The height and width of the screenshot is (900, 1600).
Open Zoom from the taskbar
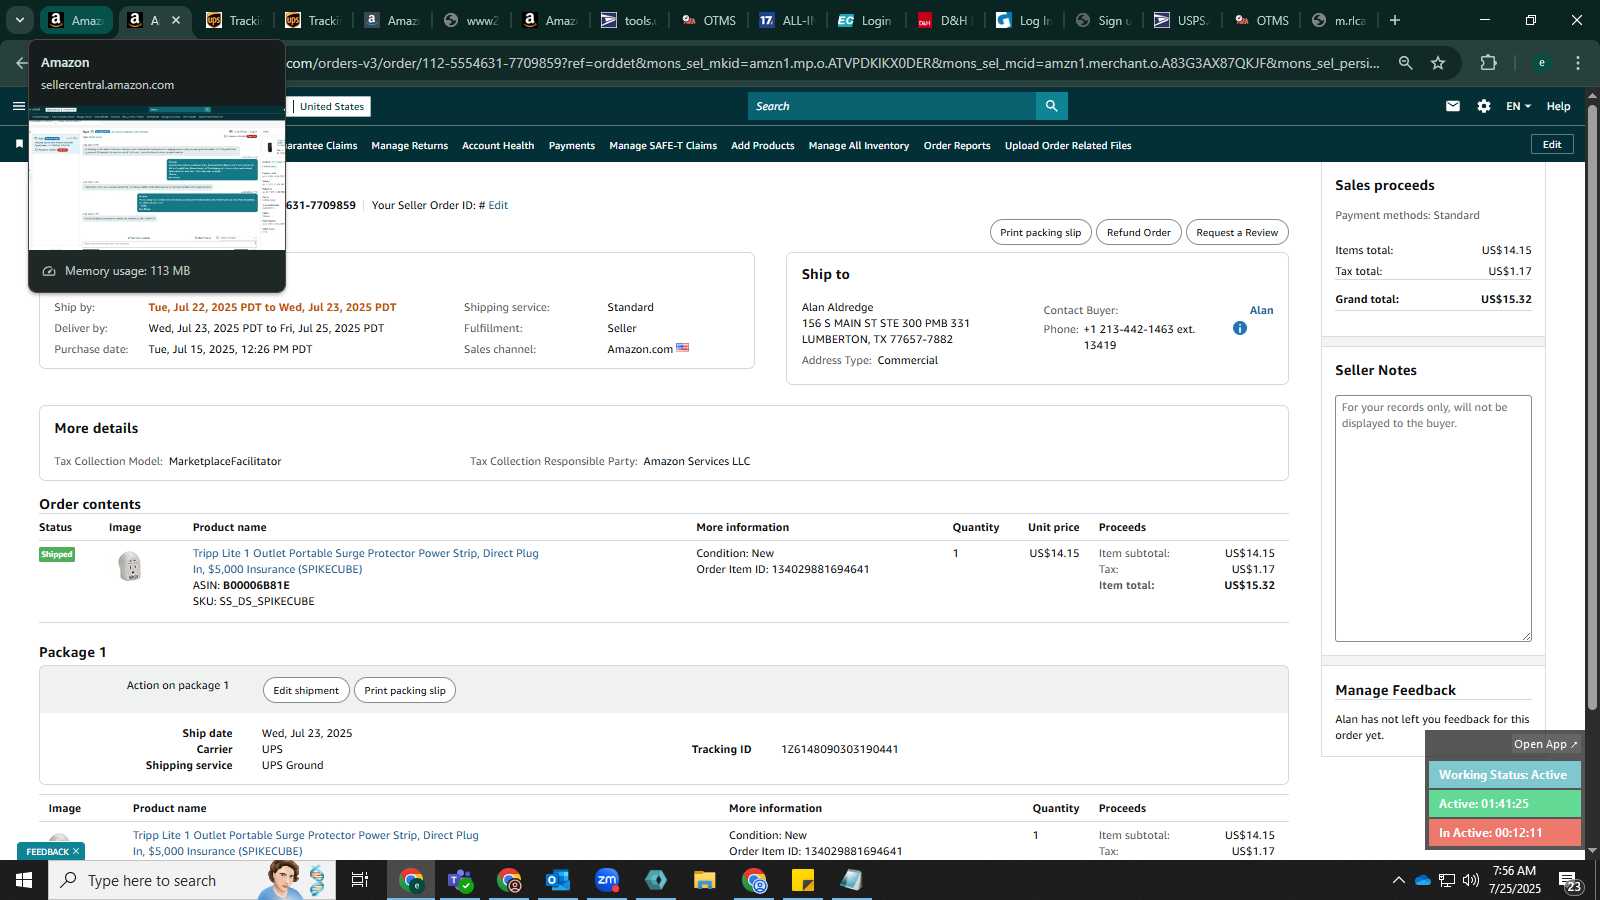tap(607, 880)
